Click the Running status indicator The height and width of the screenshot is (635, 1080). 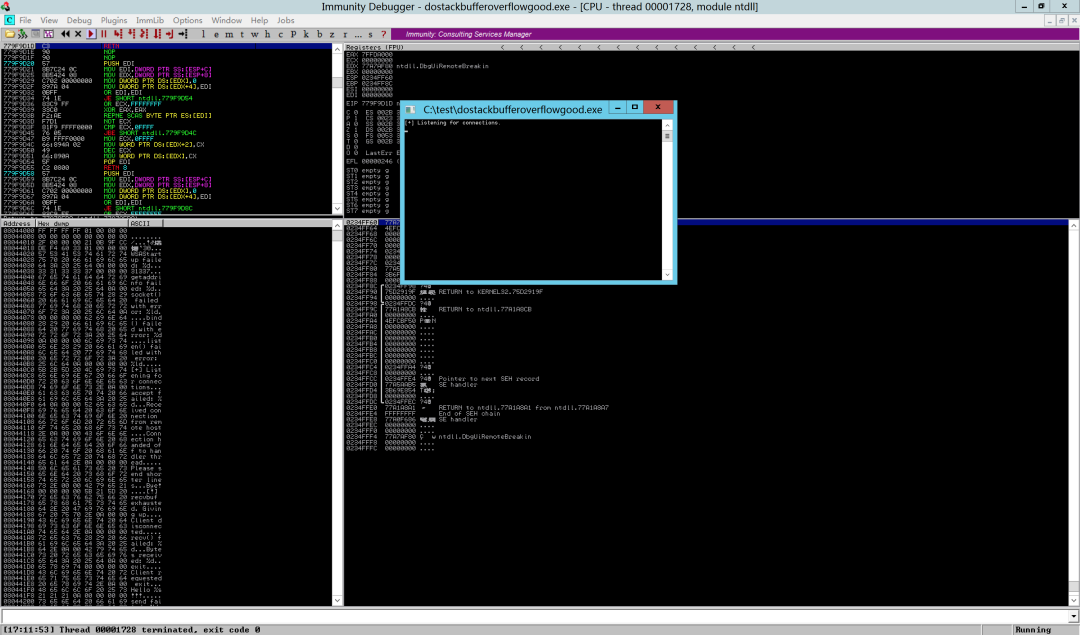tap(1032, 629)
